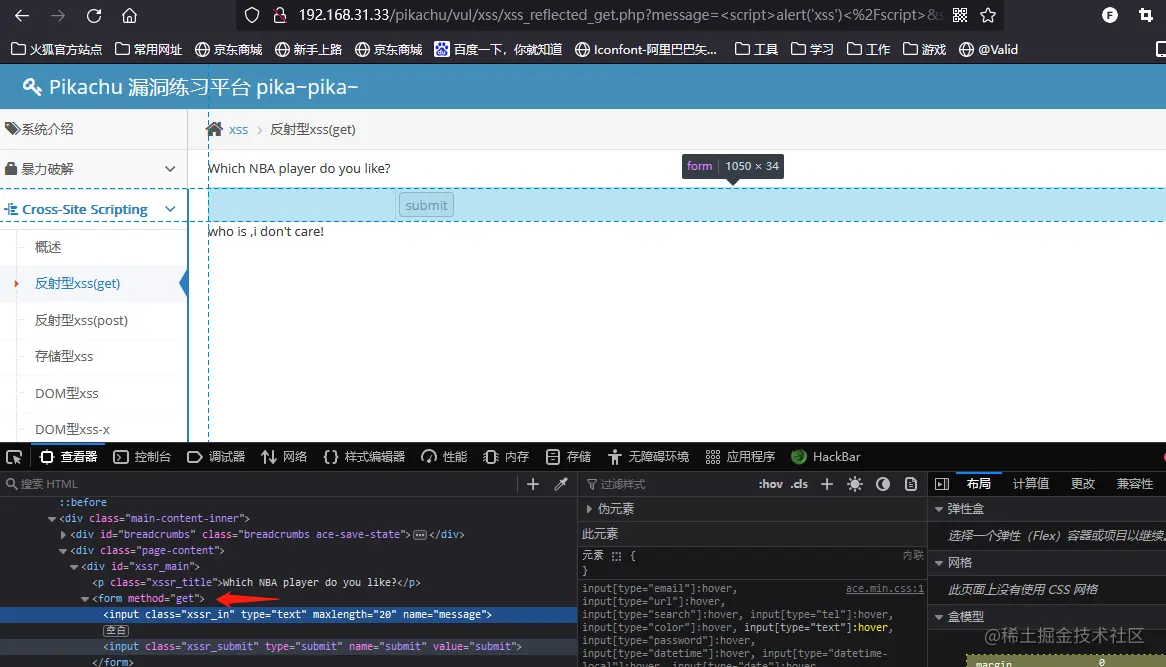Screen dimensions: 1166x667
Task: Open the QR code icon in address bar
Action: (960, 16)
